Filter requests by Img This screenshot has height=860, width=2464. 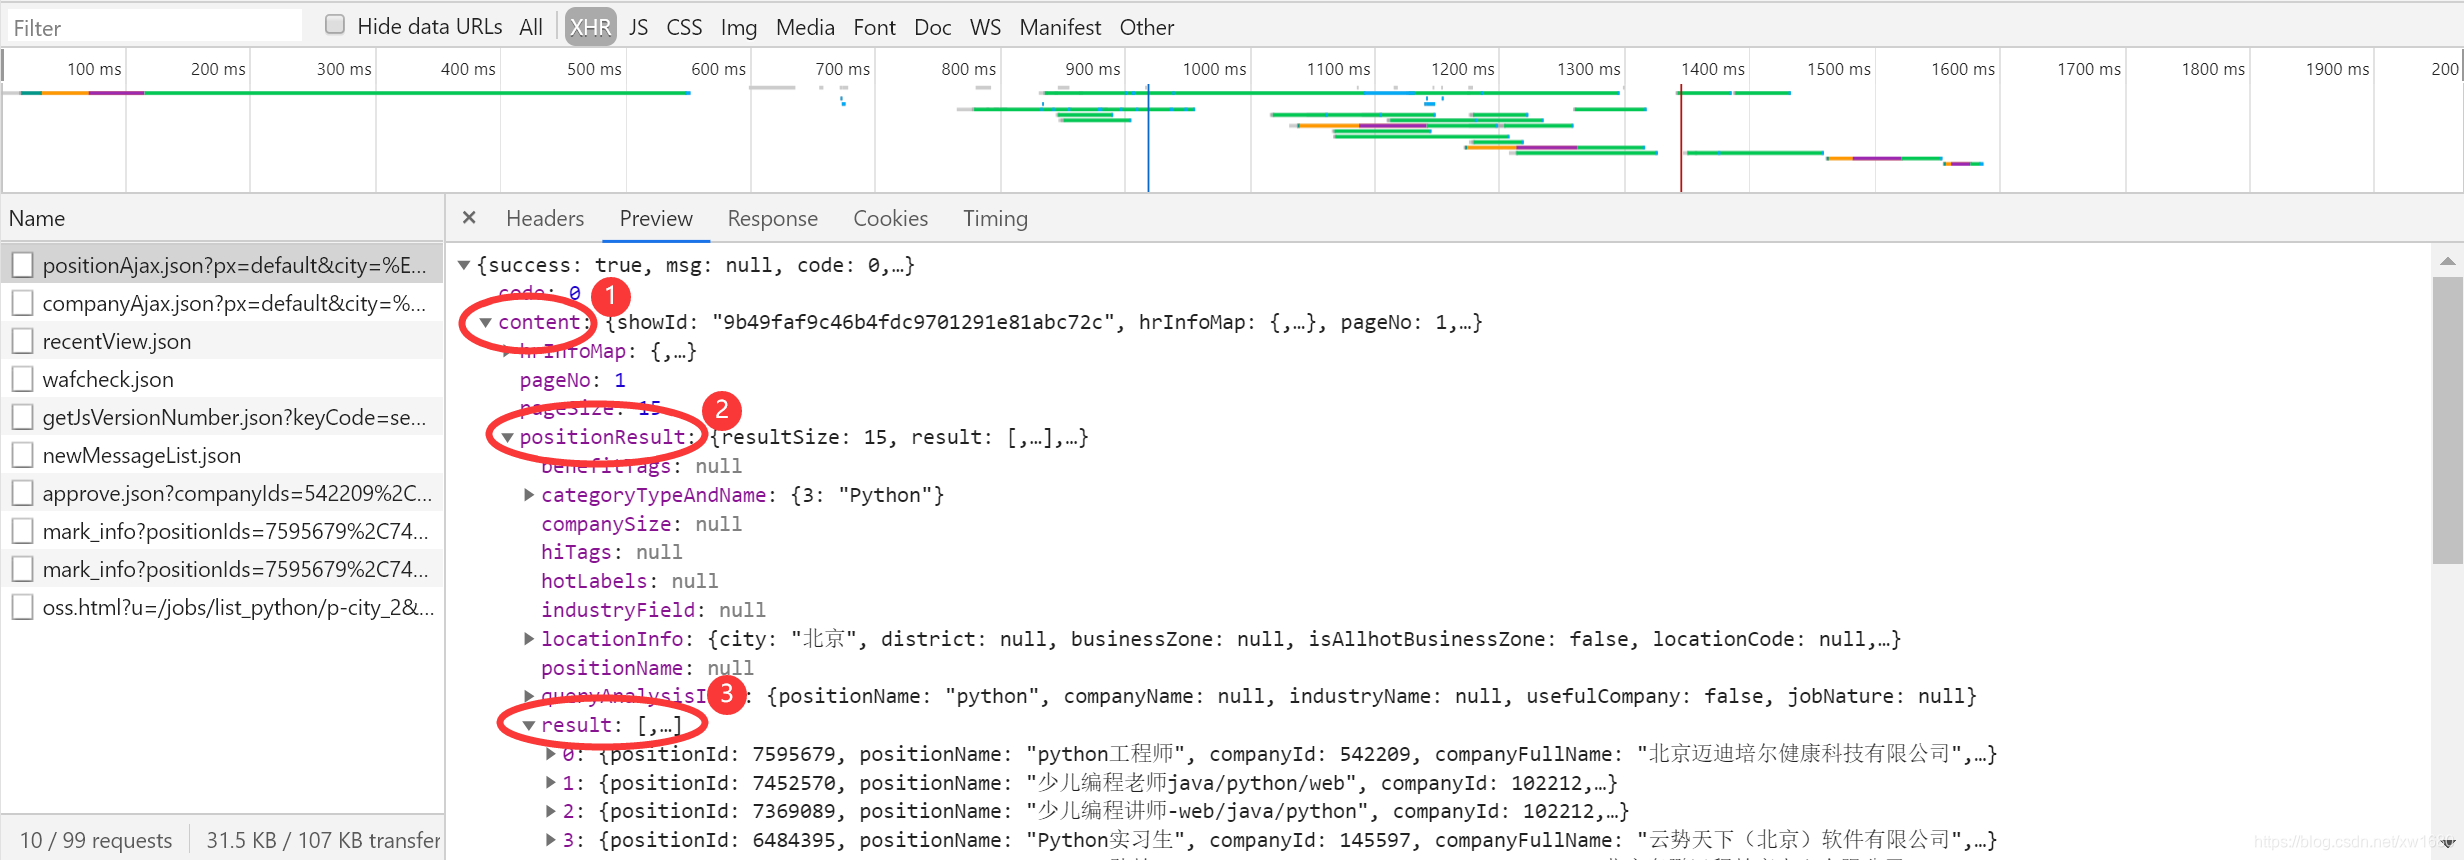(738, 27)
